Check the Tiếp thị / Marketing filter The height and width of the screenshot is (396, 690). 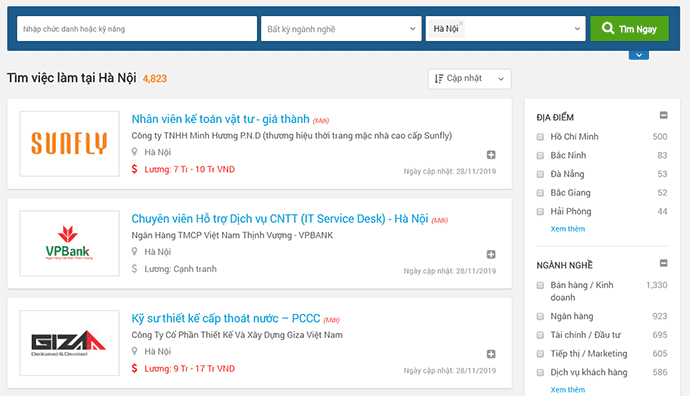coord(540,354)
